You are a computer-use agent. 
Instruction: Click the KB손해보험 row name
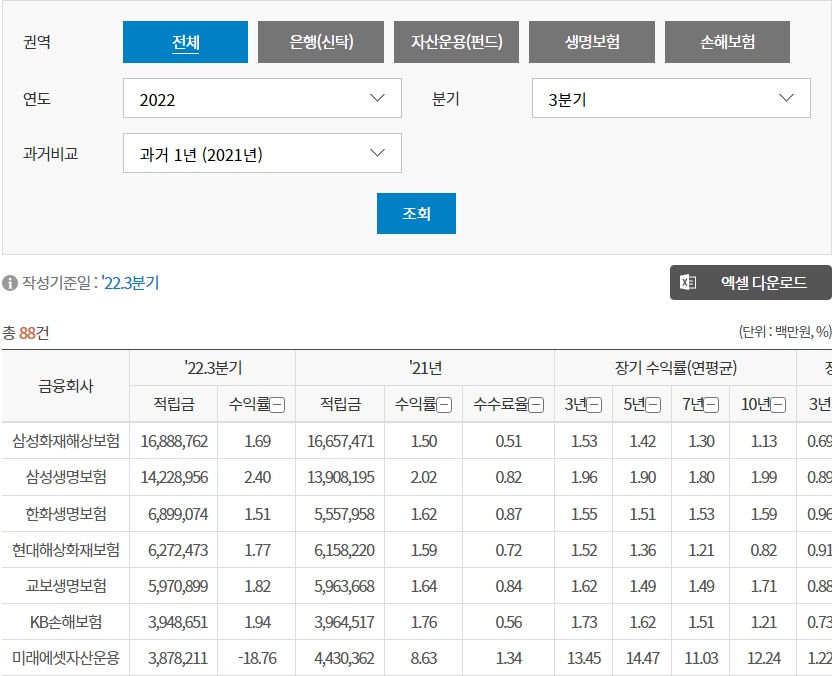[x=66, y=622]
